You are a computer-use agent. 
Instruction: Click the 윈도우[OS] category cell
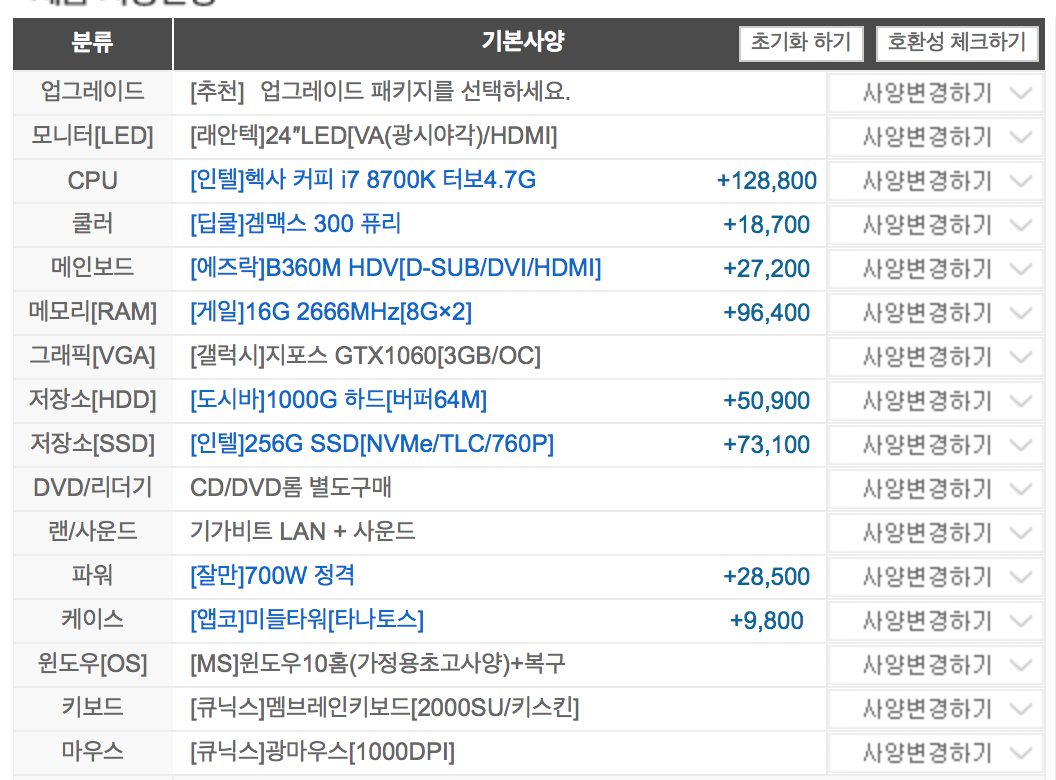[x=93, y=665]
